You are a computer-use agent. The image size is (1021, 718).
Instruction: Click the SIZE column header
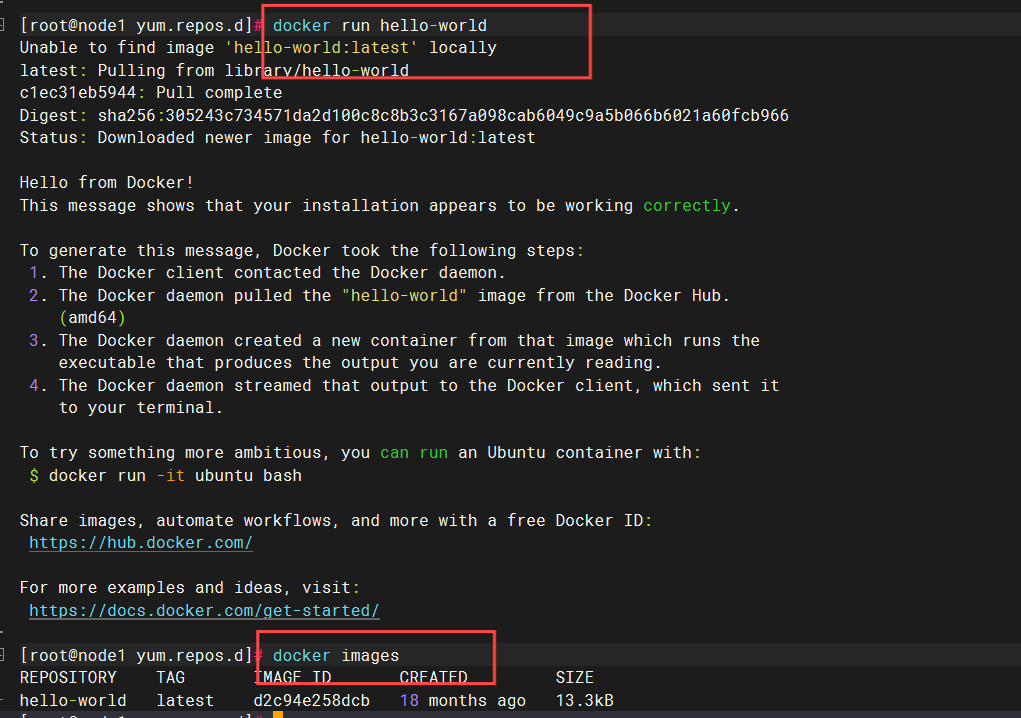[x=574, y=678]
